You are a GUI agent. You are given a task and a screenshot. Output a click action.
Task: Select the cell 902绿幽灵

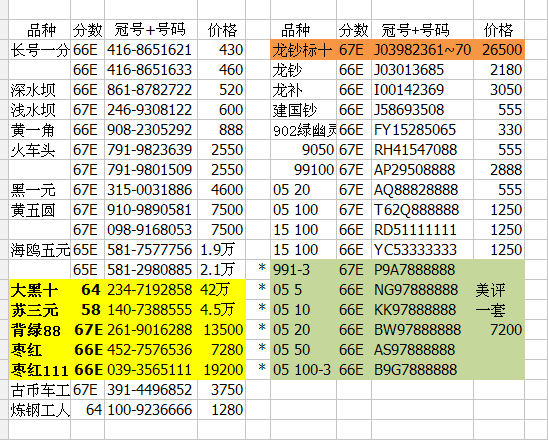click(303, 130)
